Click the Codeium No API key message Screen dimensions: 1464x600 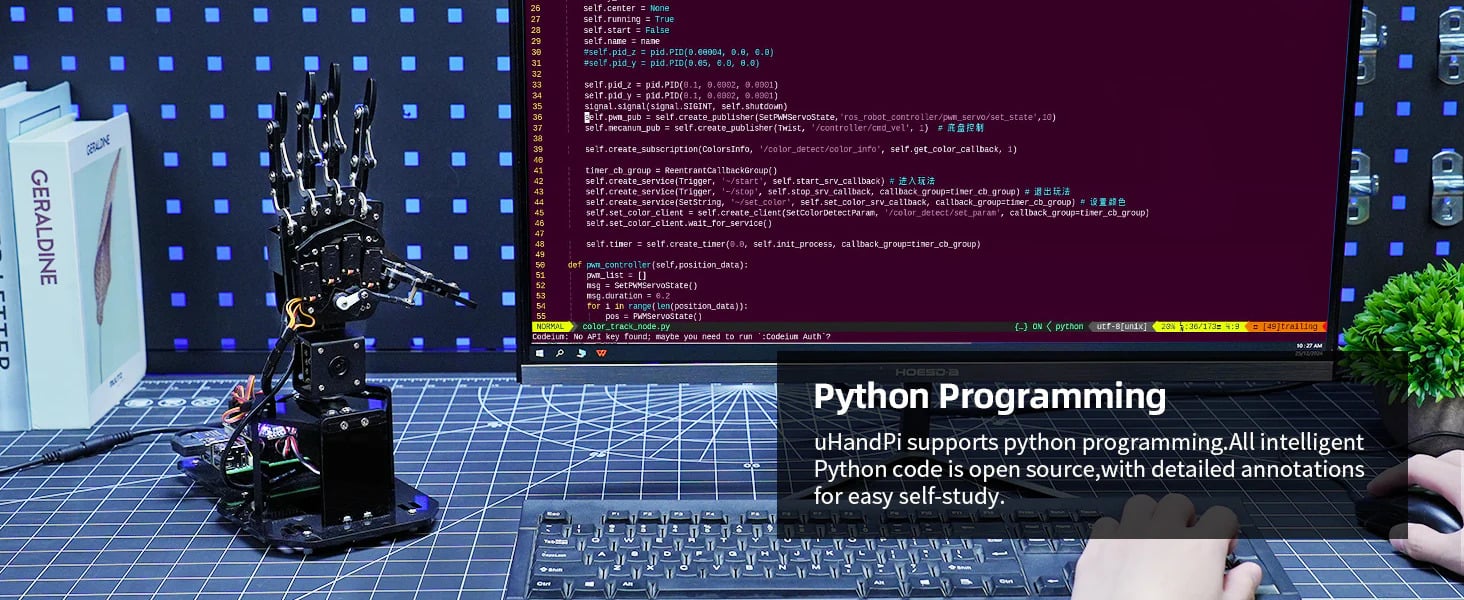coord(681,337)
